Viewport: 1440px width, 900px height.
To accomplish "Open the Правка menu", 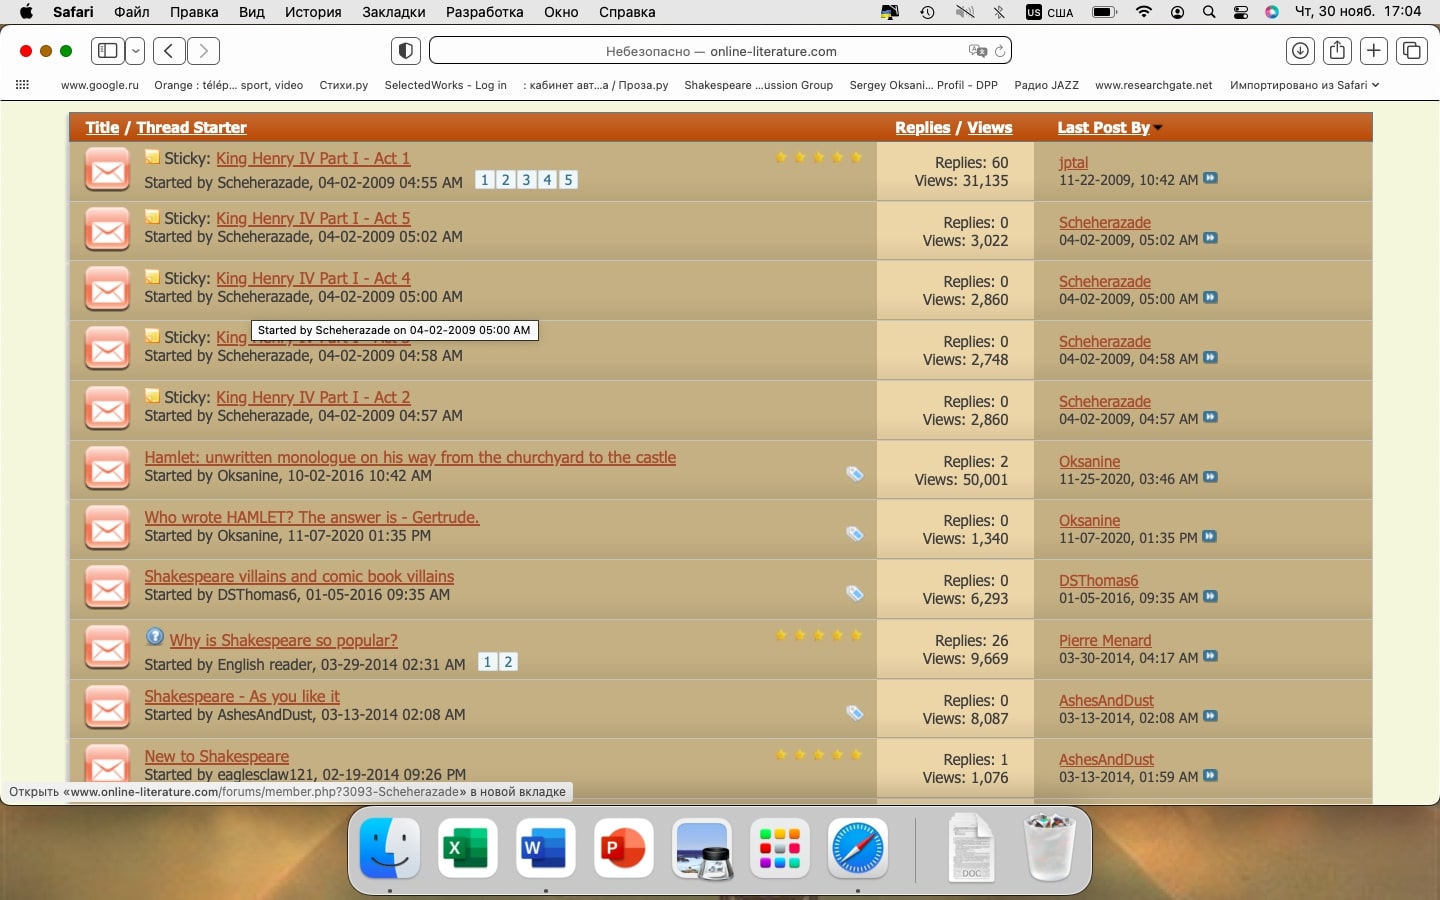I will (194, 12).
